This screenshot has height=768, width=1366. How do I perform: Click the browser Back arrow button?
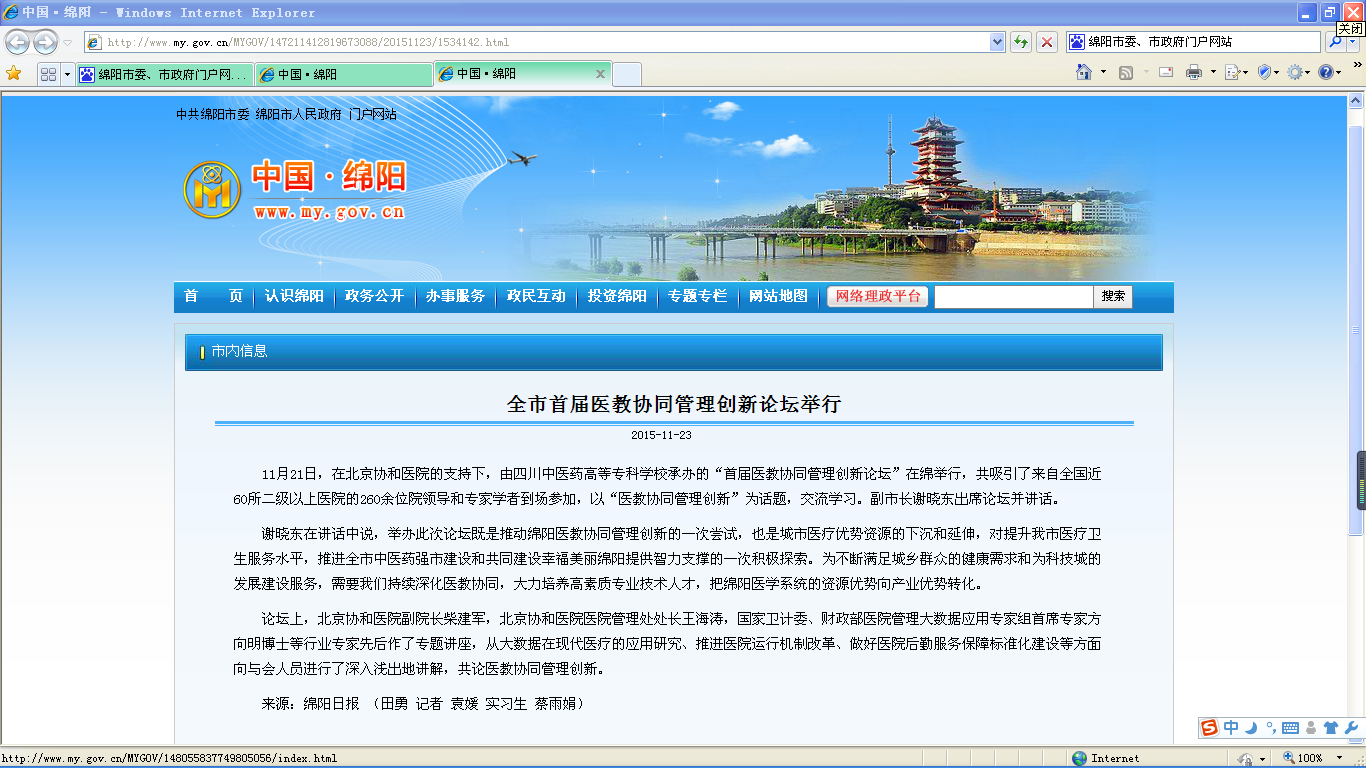click(17, 42)
